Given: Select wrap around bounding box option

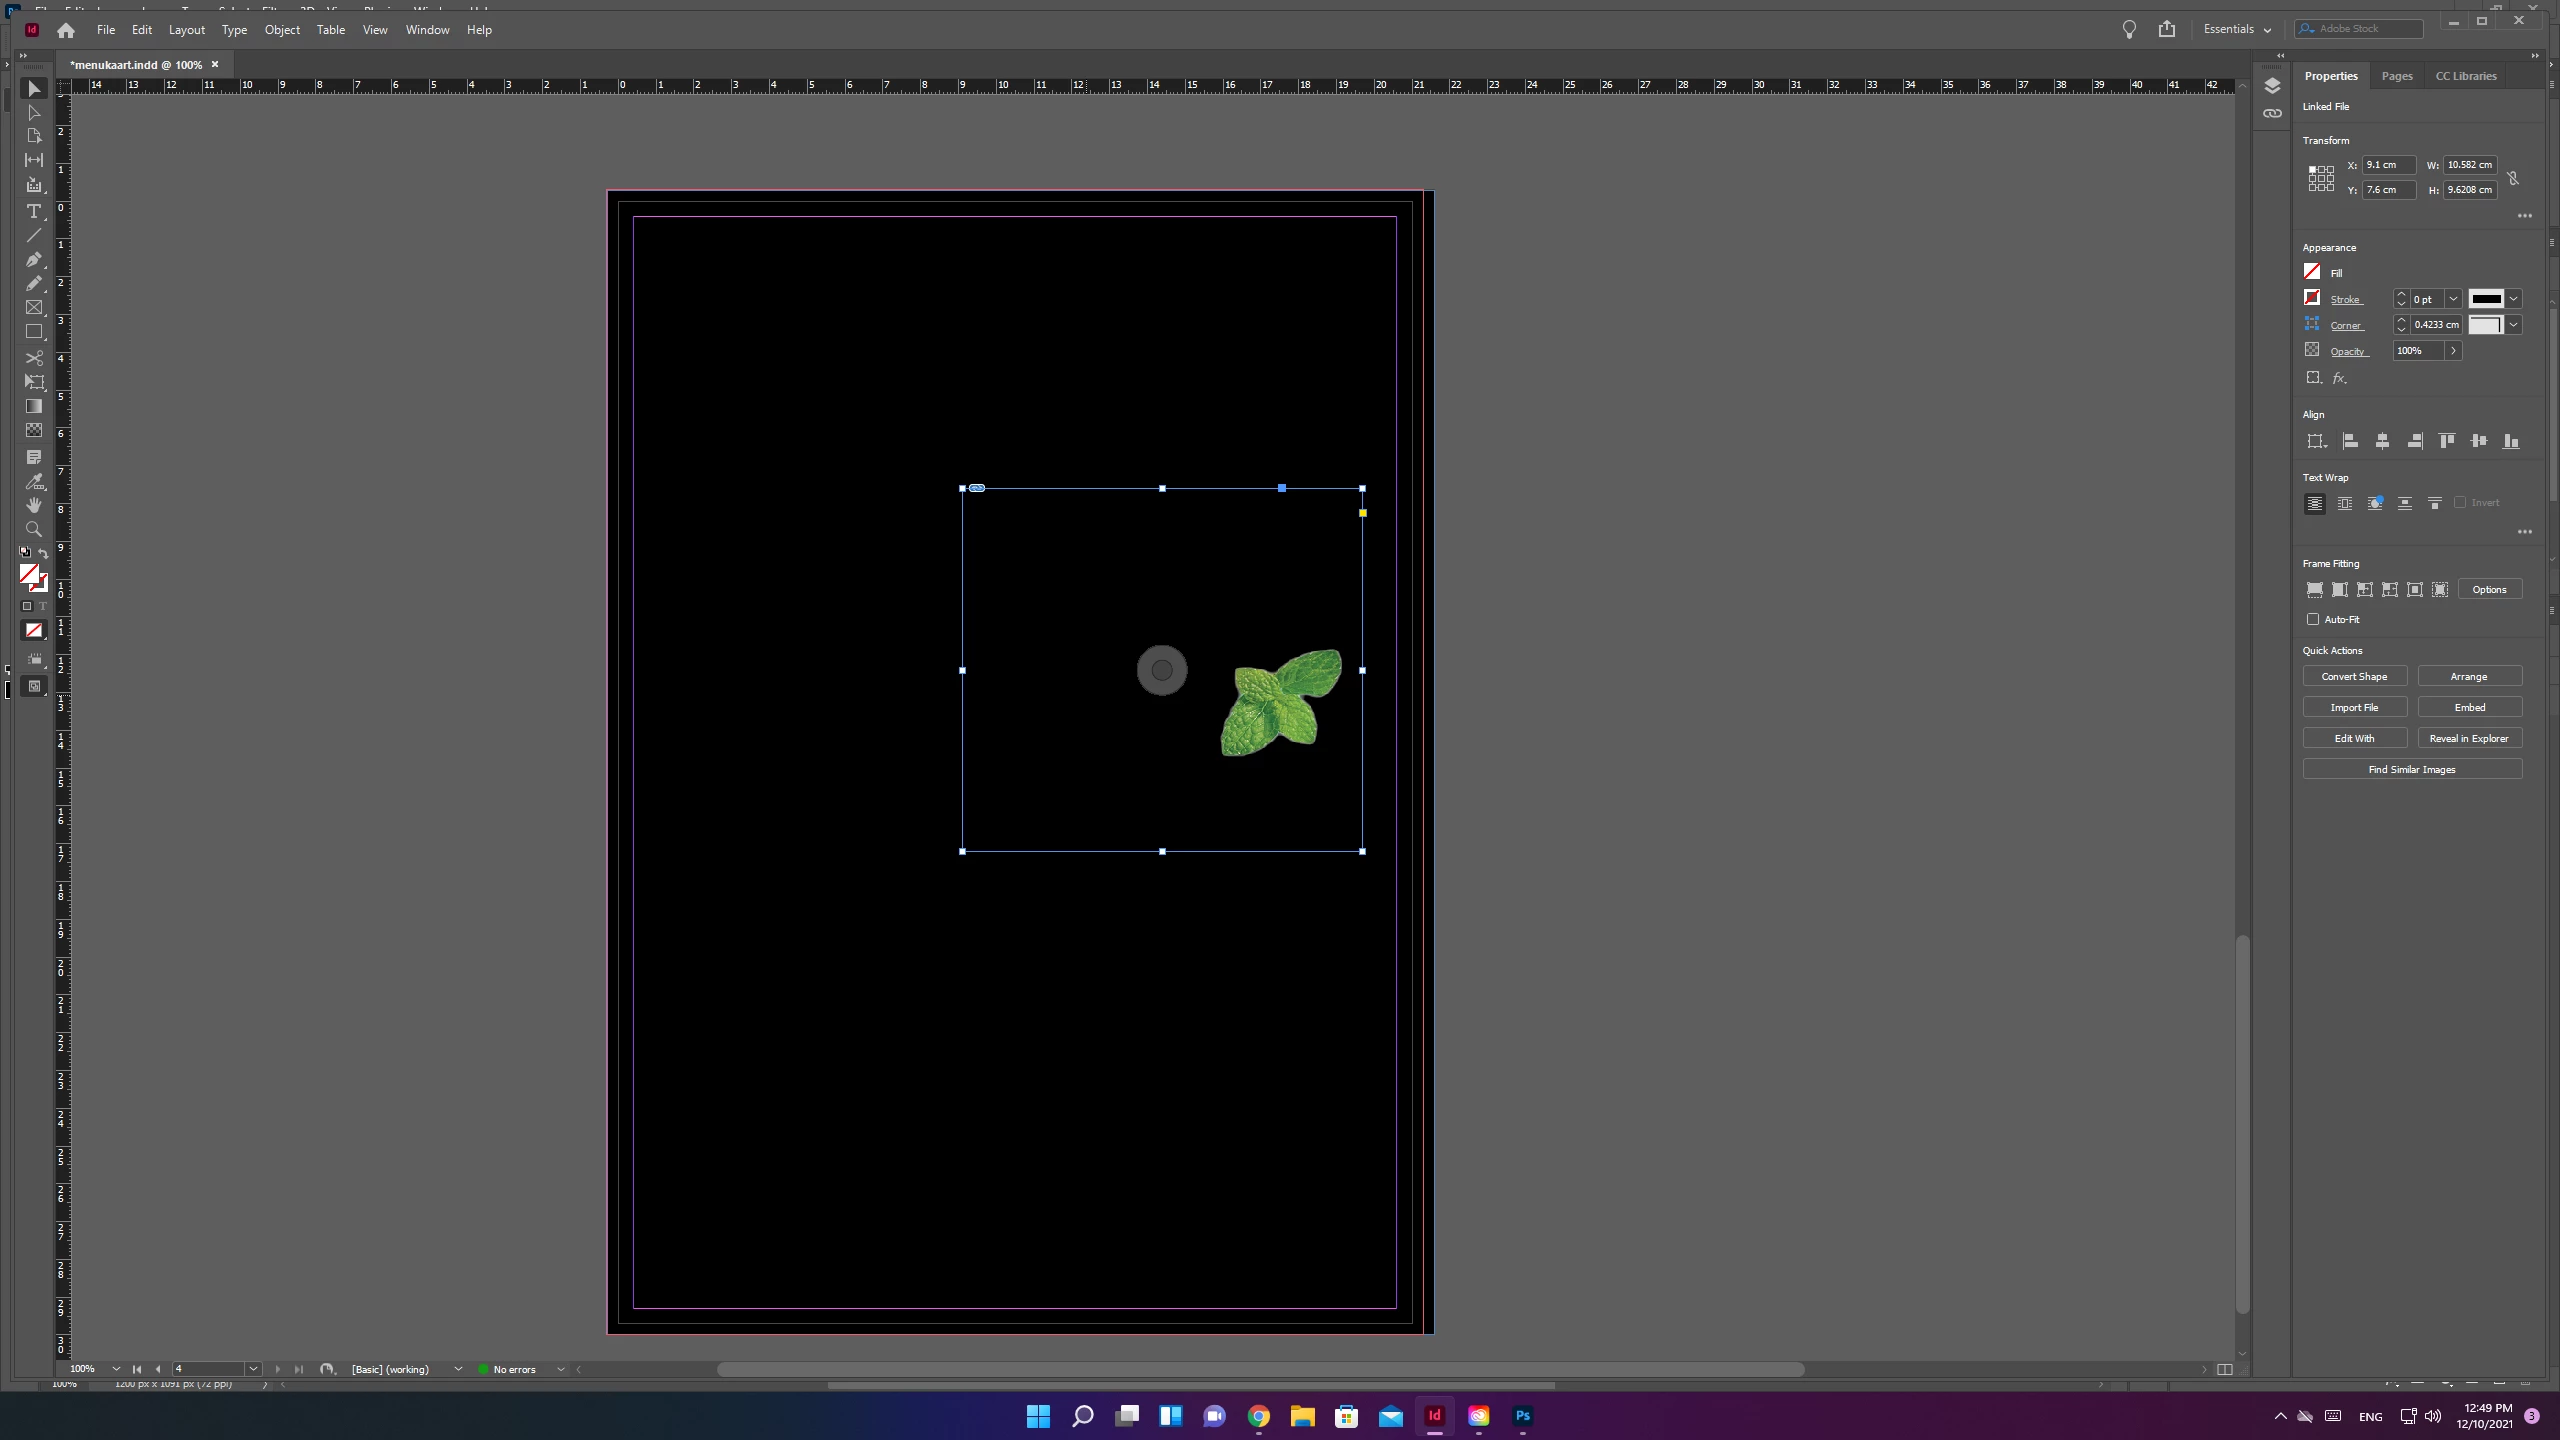Looking at the screenshot, I should (x=2344, y=503).
